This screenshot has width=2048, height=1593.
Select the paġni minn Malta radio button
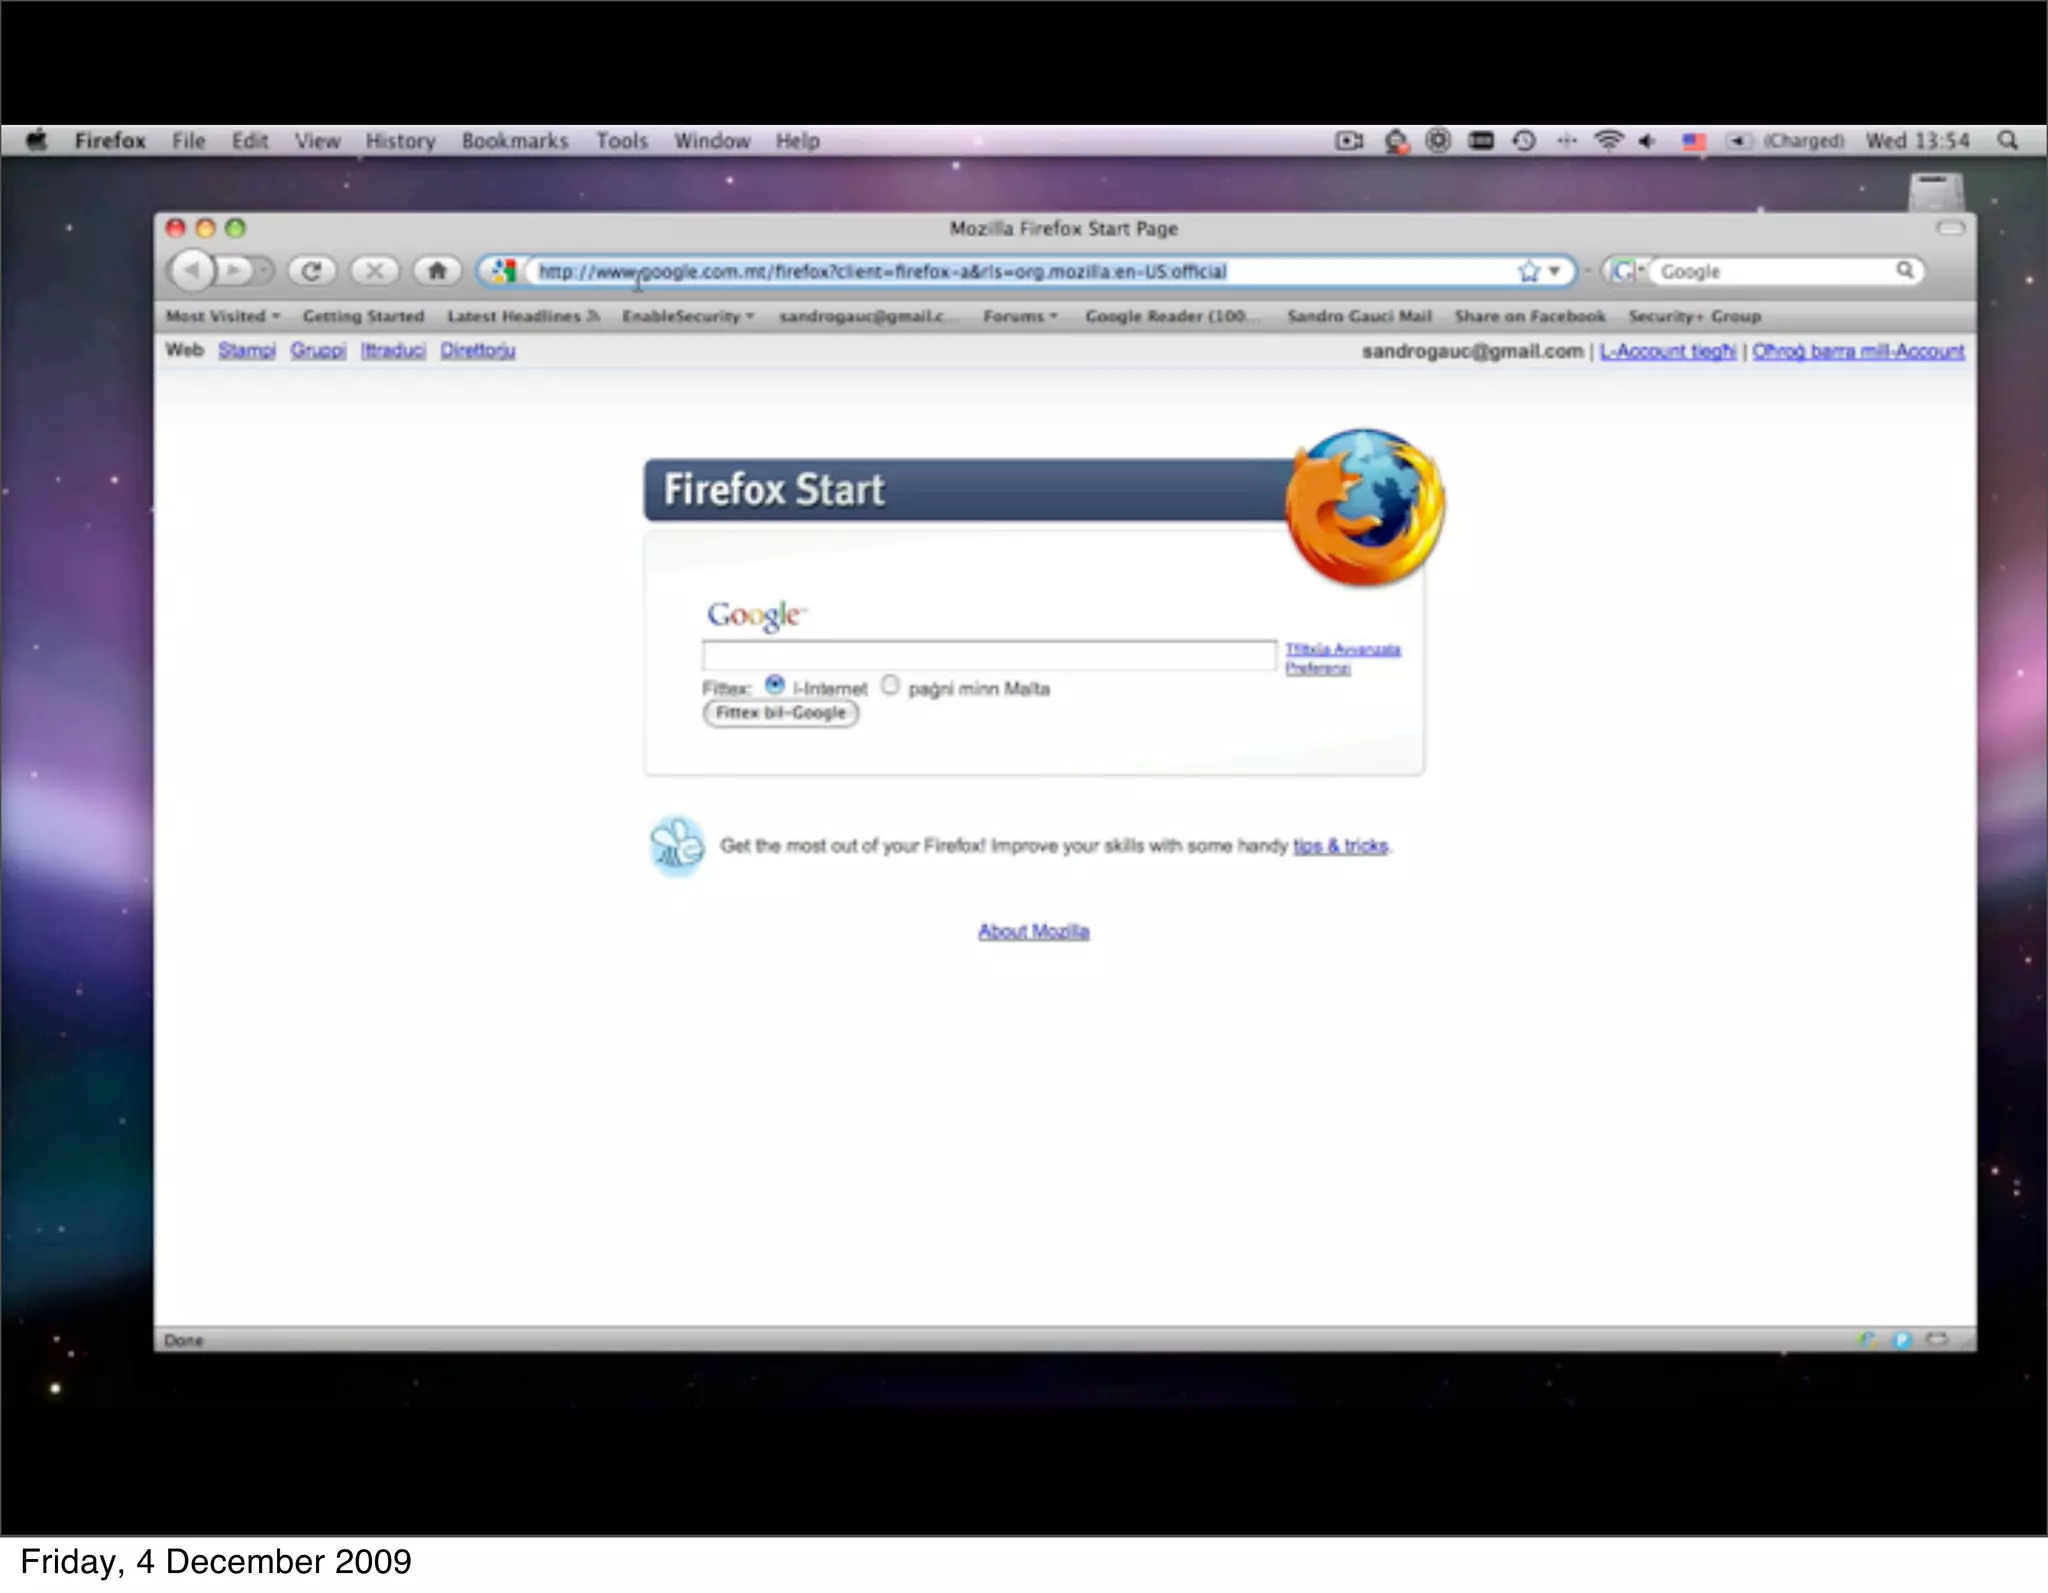click(890, 686)
